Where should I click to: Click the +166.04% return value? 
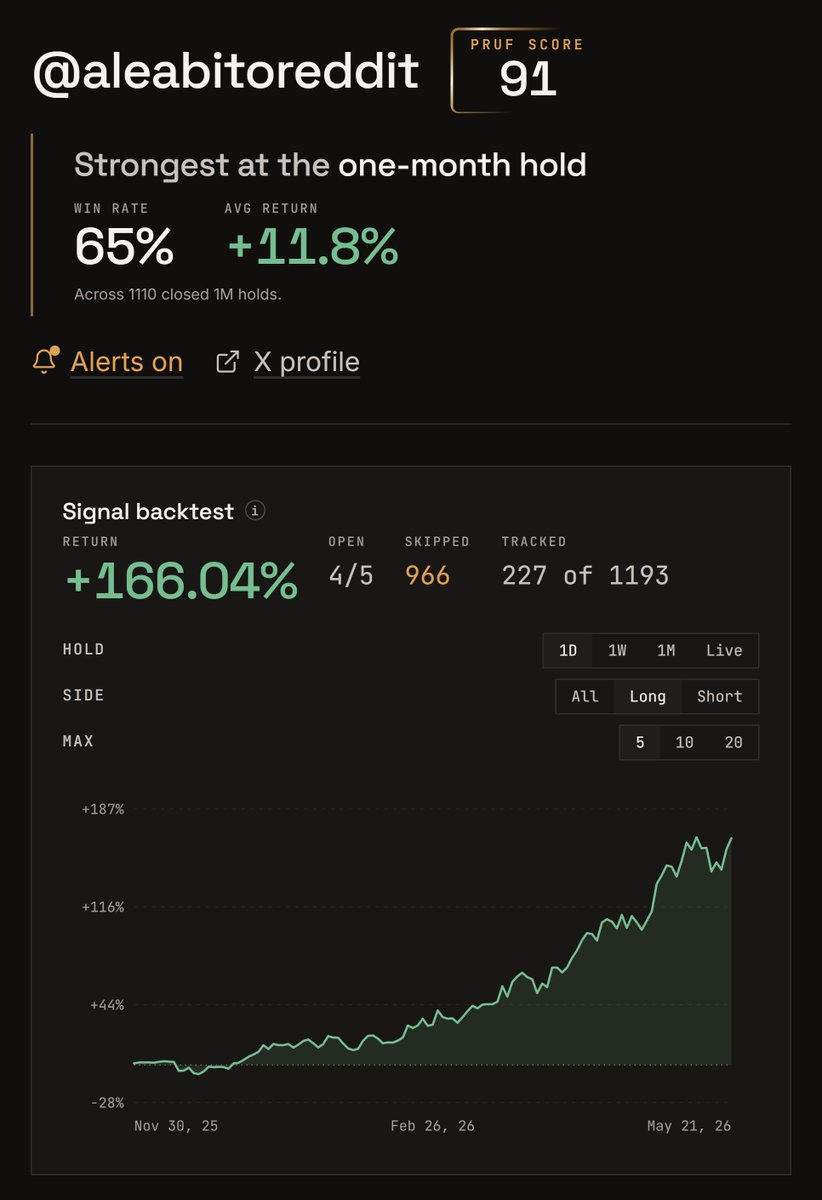181,580
